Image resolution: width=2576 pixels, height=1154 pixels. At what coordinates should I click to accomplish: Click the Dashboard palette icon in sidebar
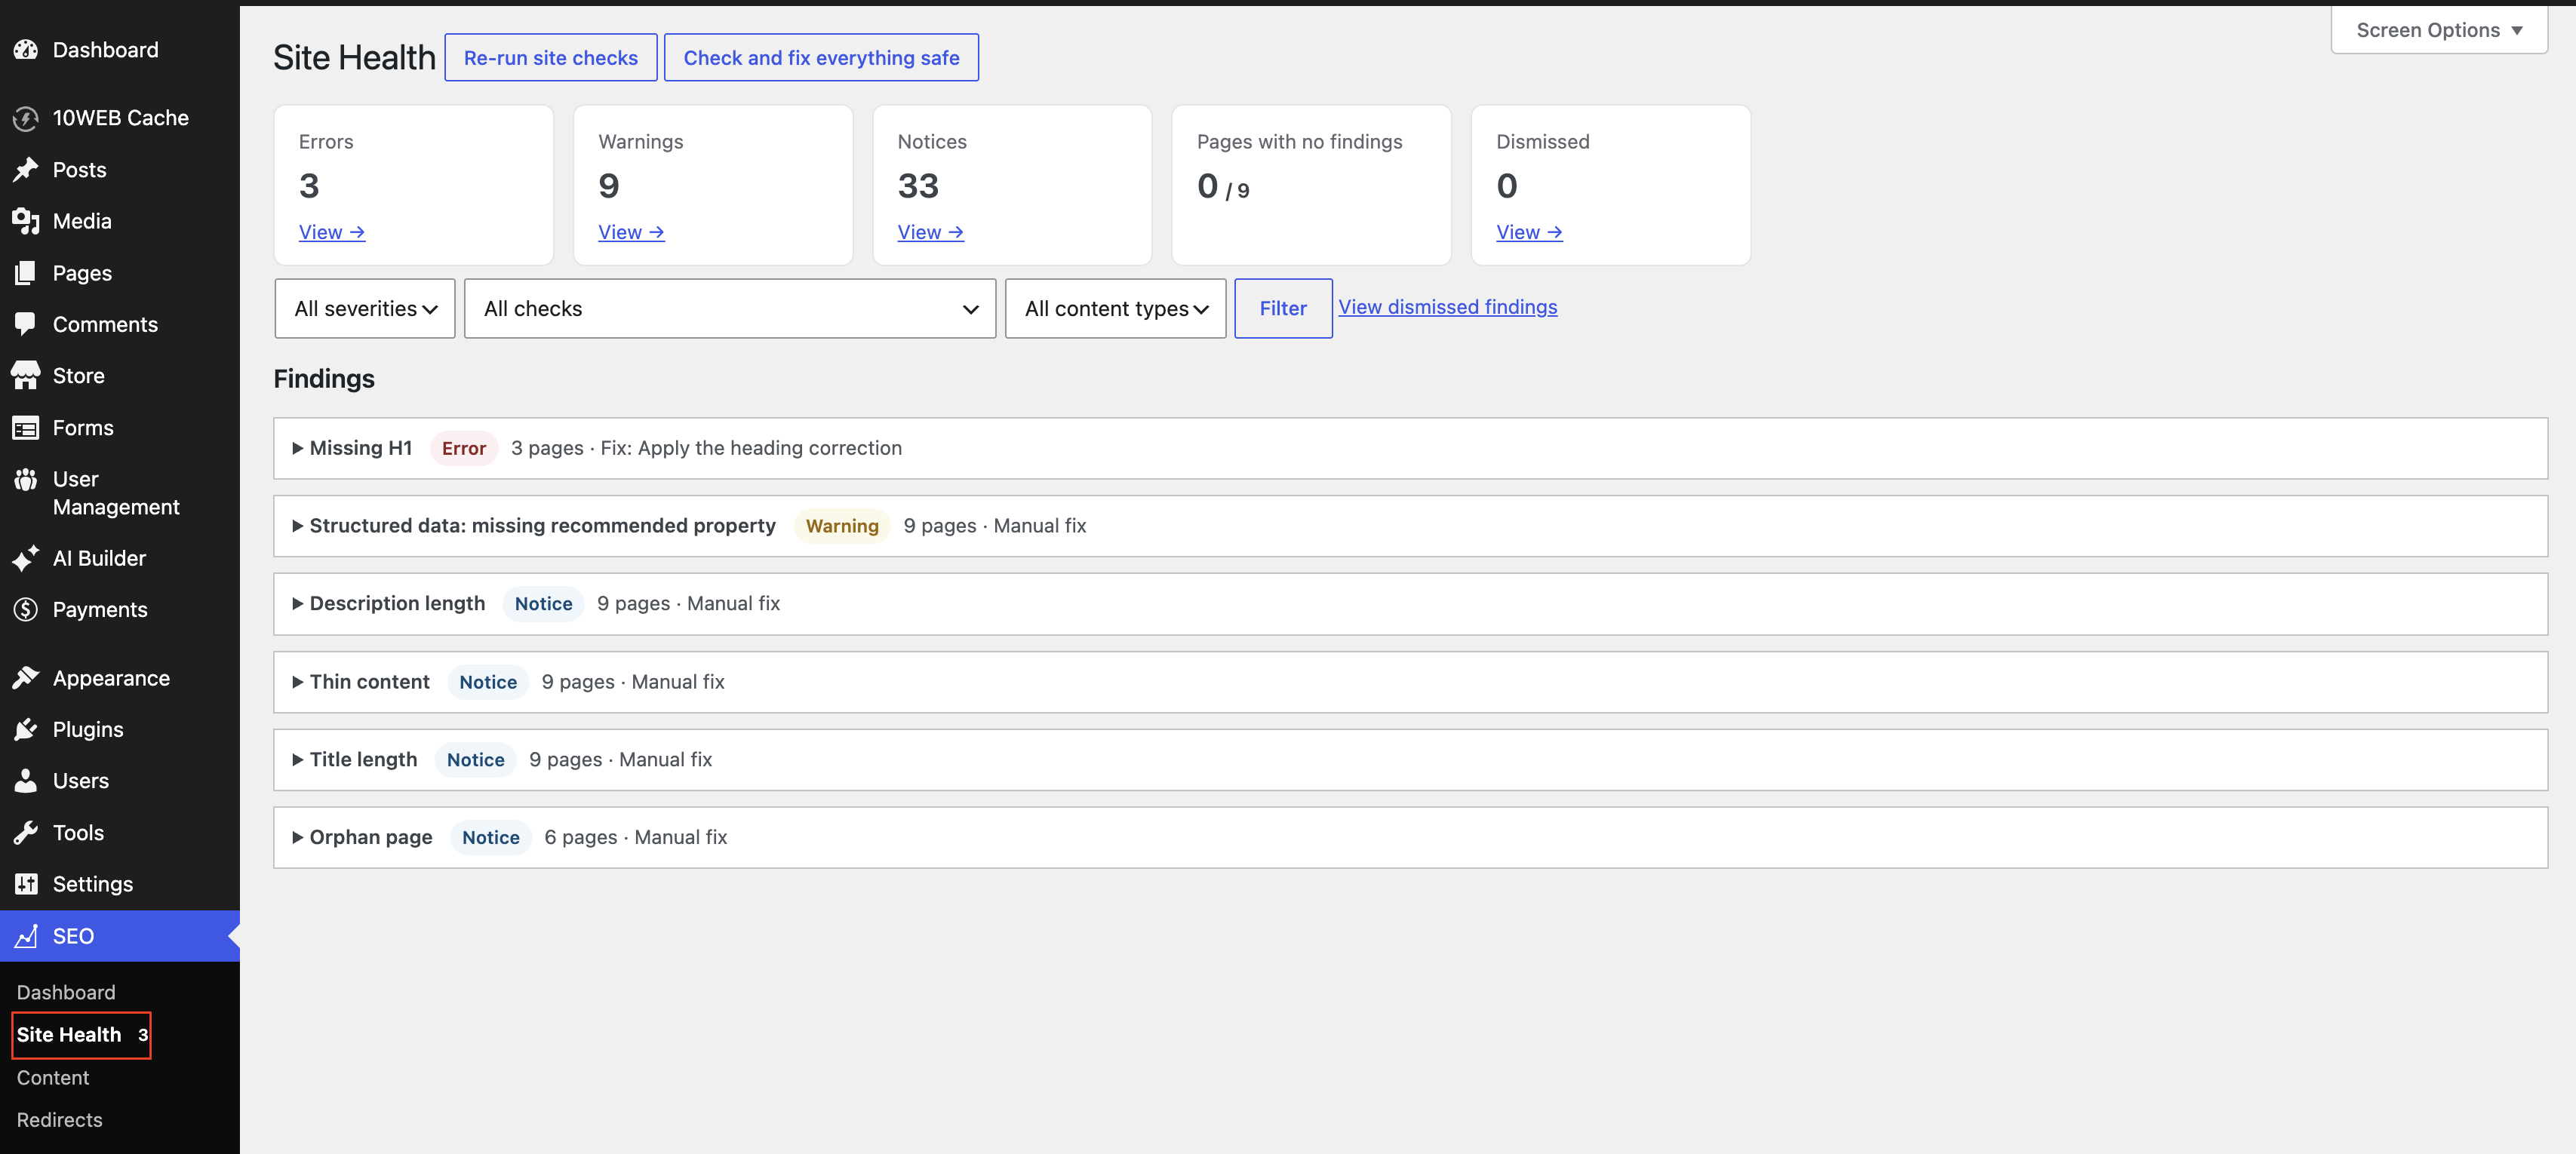[26, 50]
